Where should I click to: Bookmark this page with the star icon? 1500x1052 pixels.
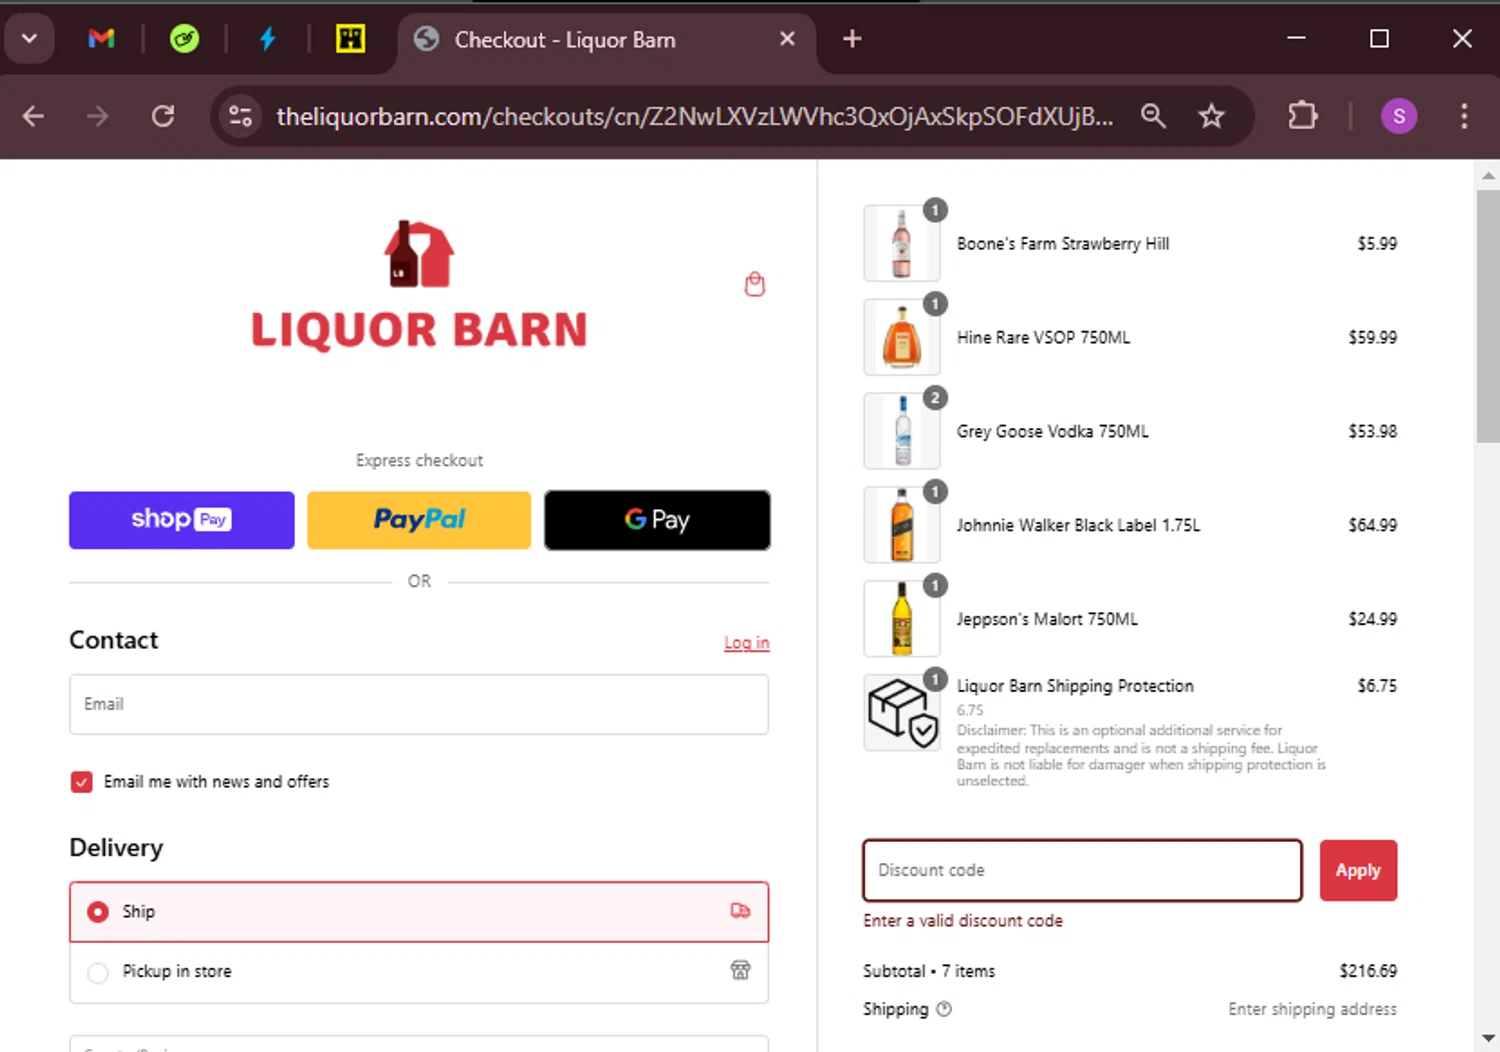(x=1211, y=116)
